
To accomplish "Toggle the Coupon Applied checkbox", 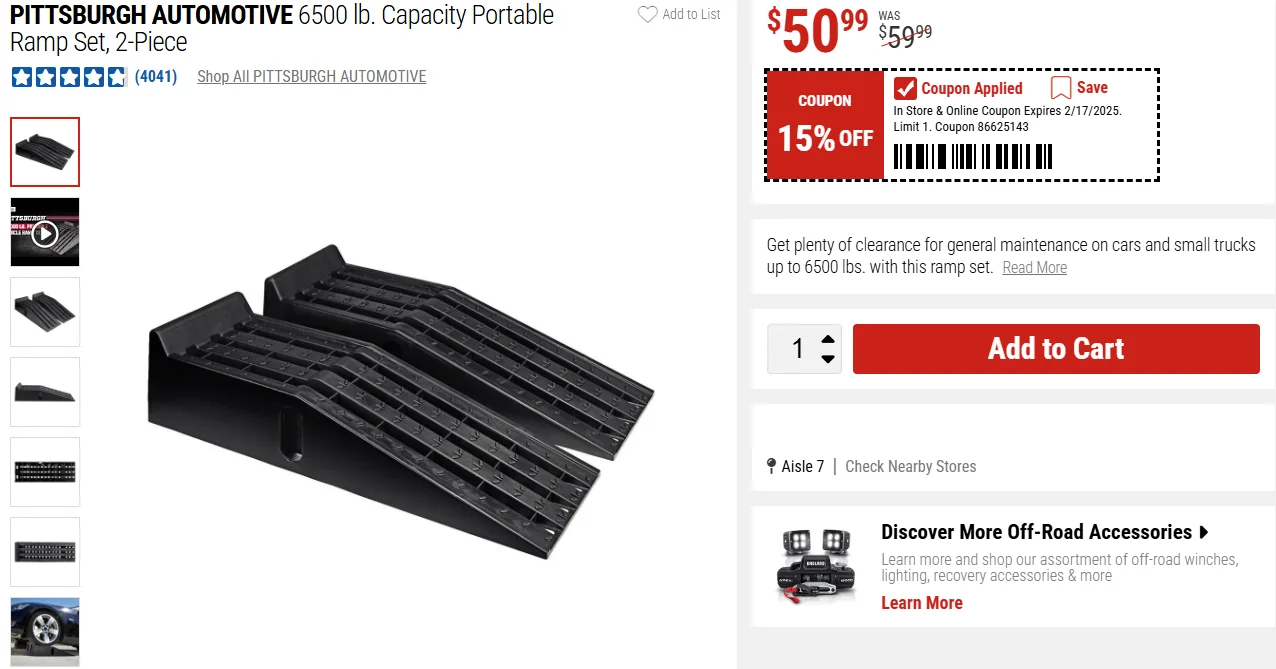I will point(905,88).
